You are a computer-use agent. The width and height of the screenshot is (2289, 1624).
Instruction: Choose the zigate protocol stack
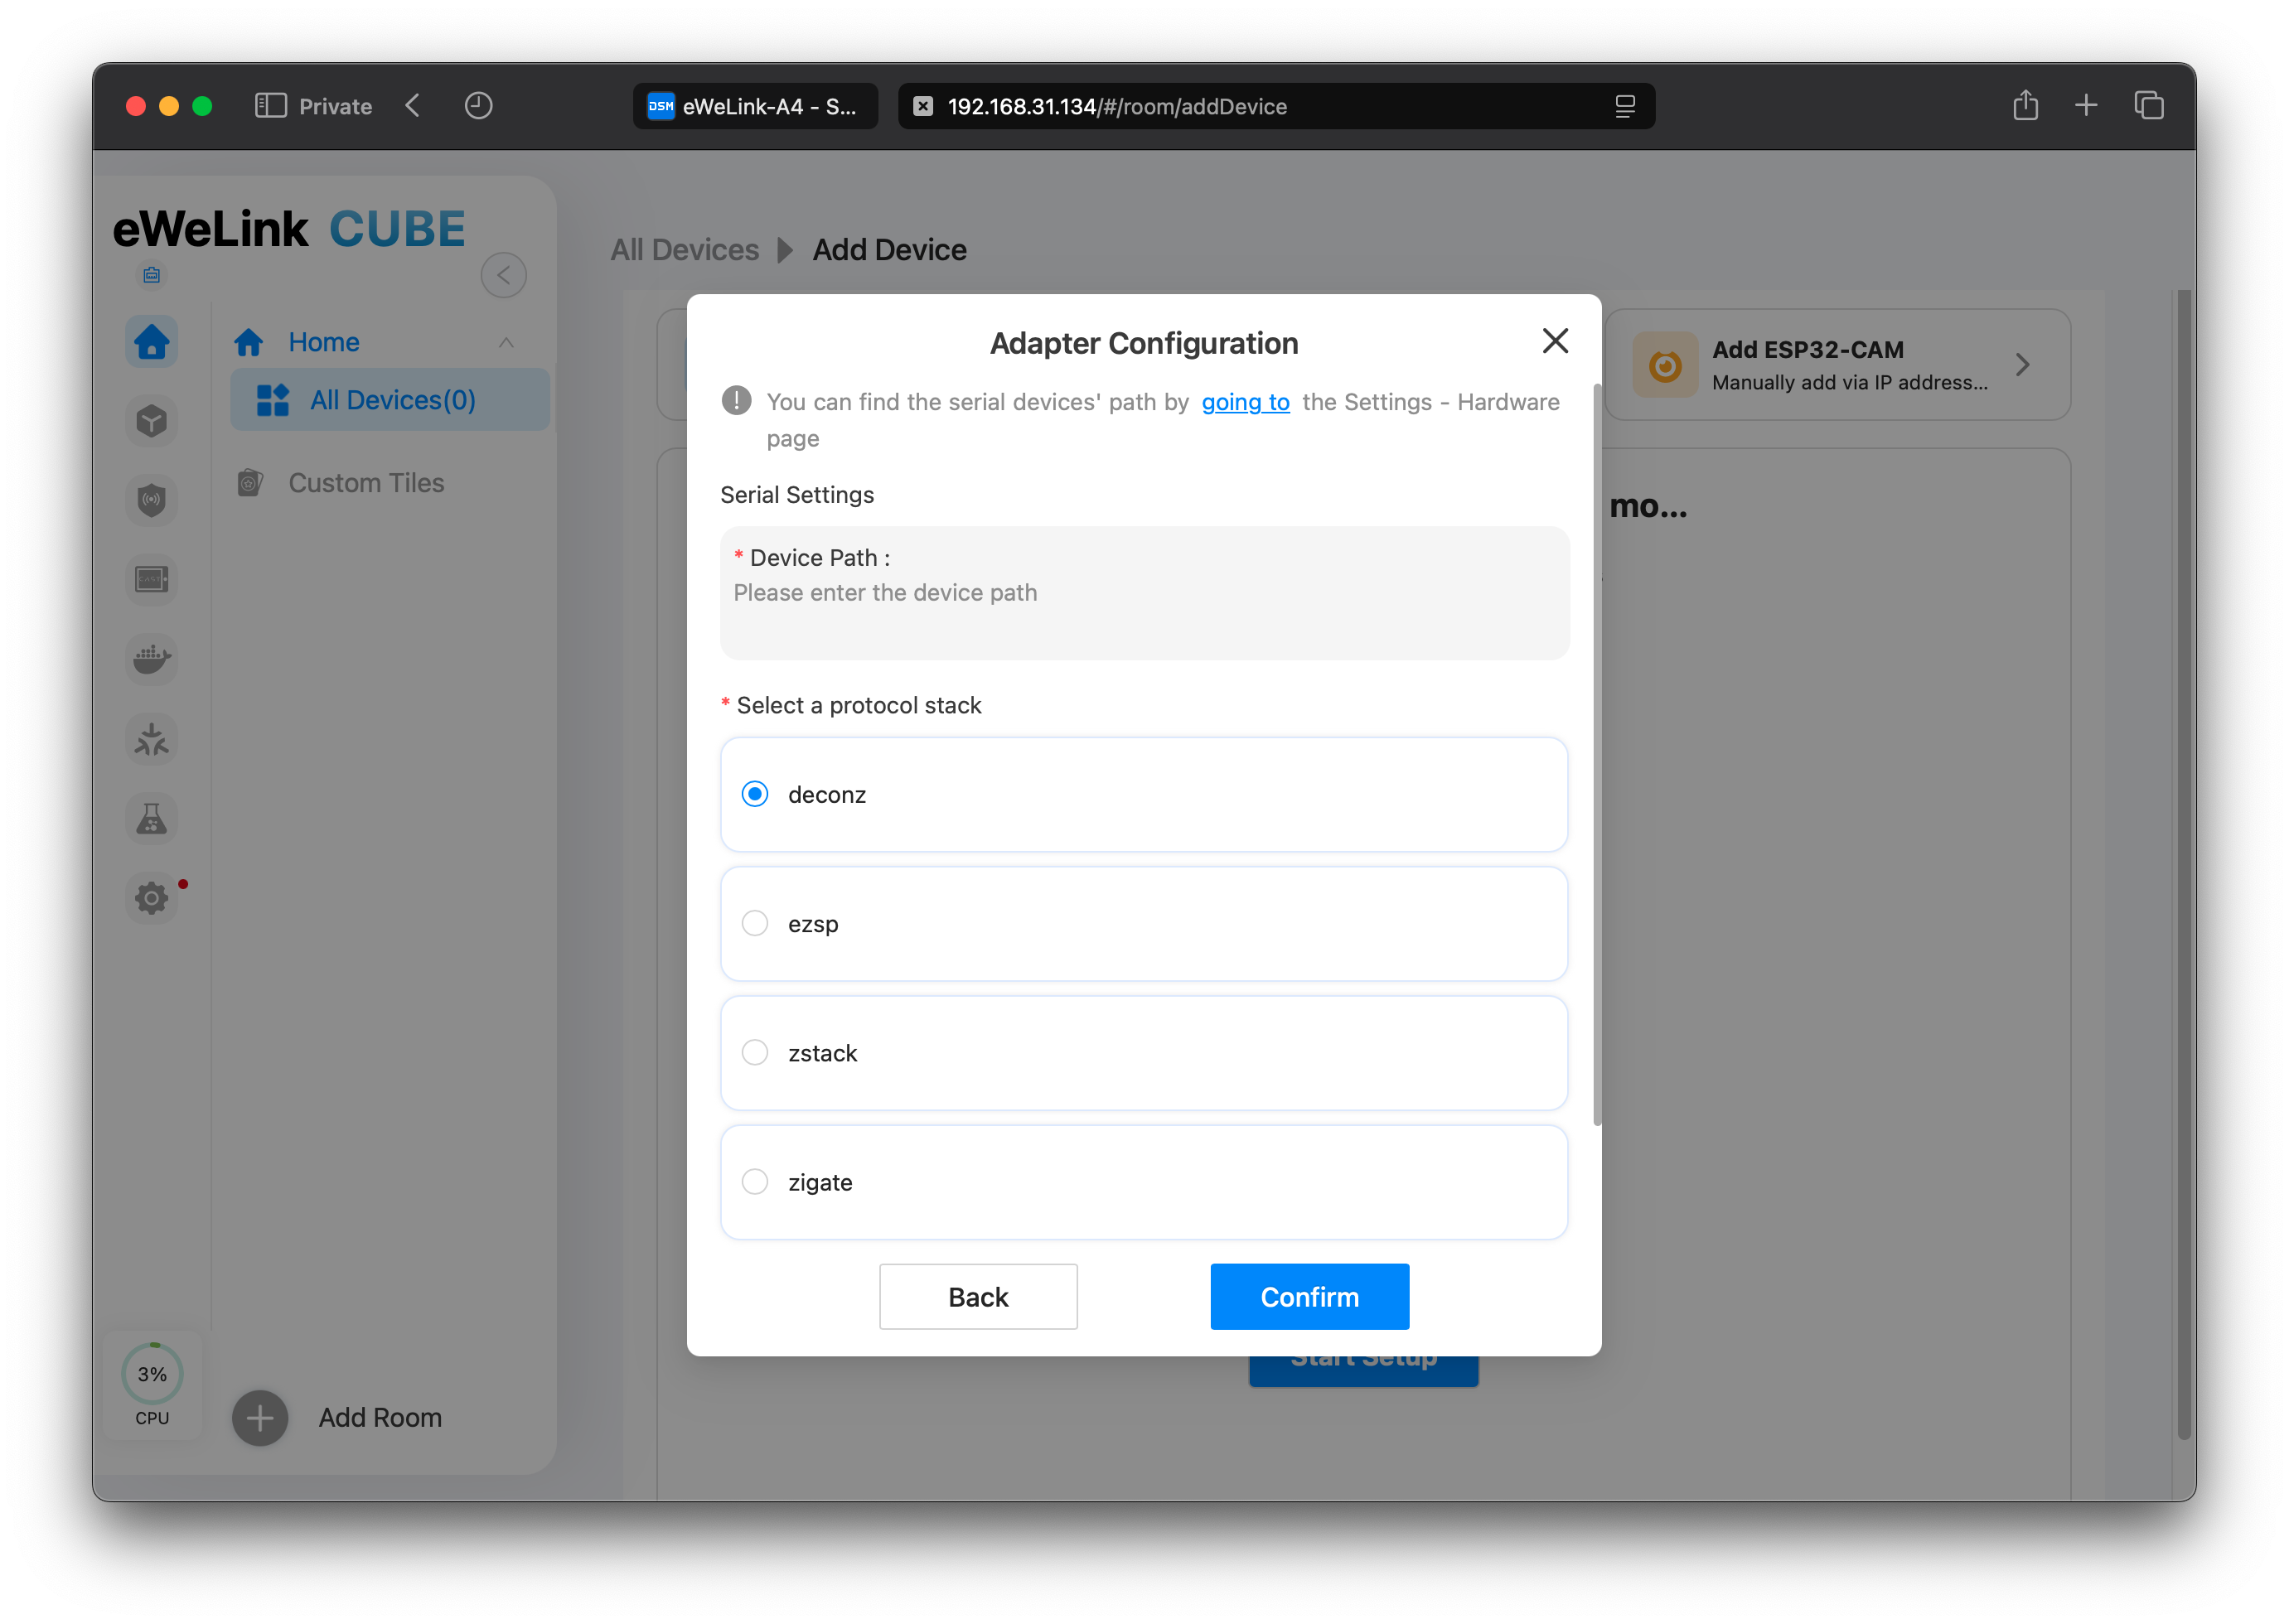click(755, 1181)
